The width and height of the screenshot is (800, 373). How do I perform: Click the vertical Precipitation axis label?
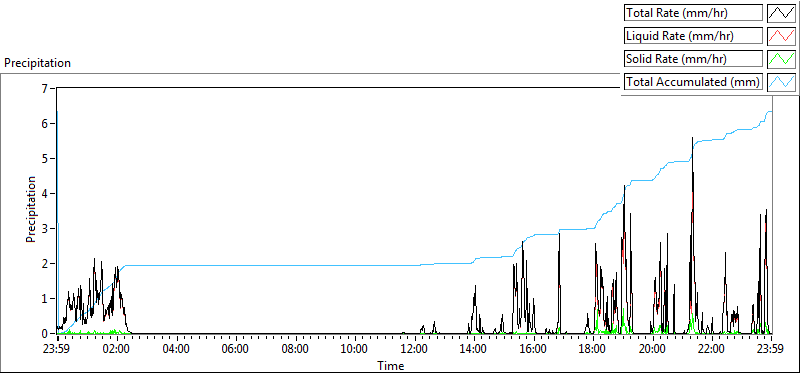[x=31, y=209]
